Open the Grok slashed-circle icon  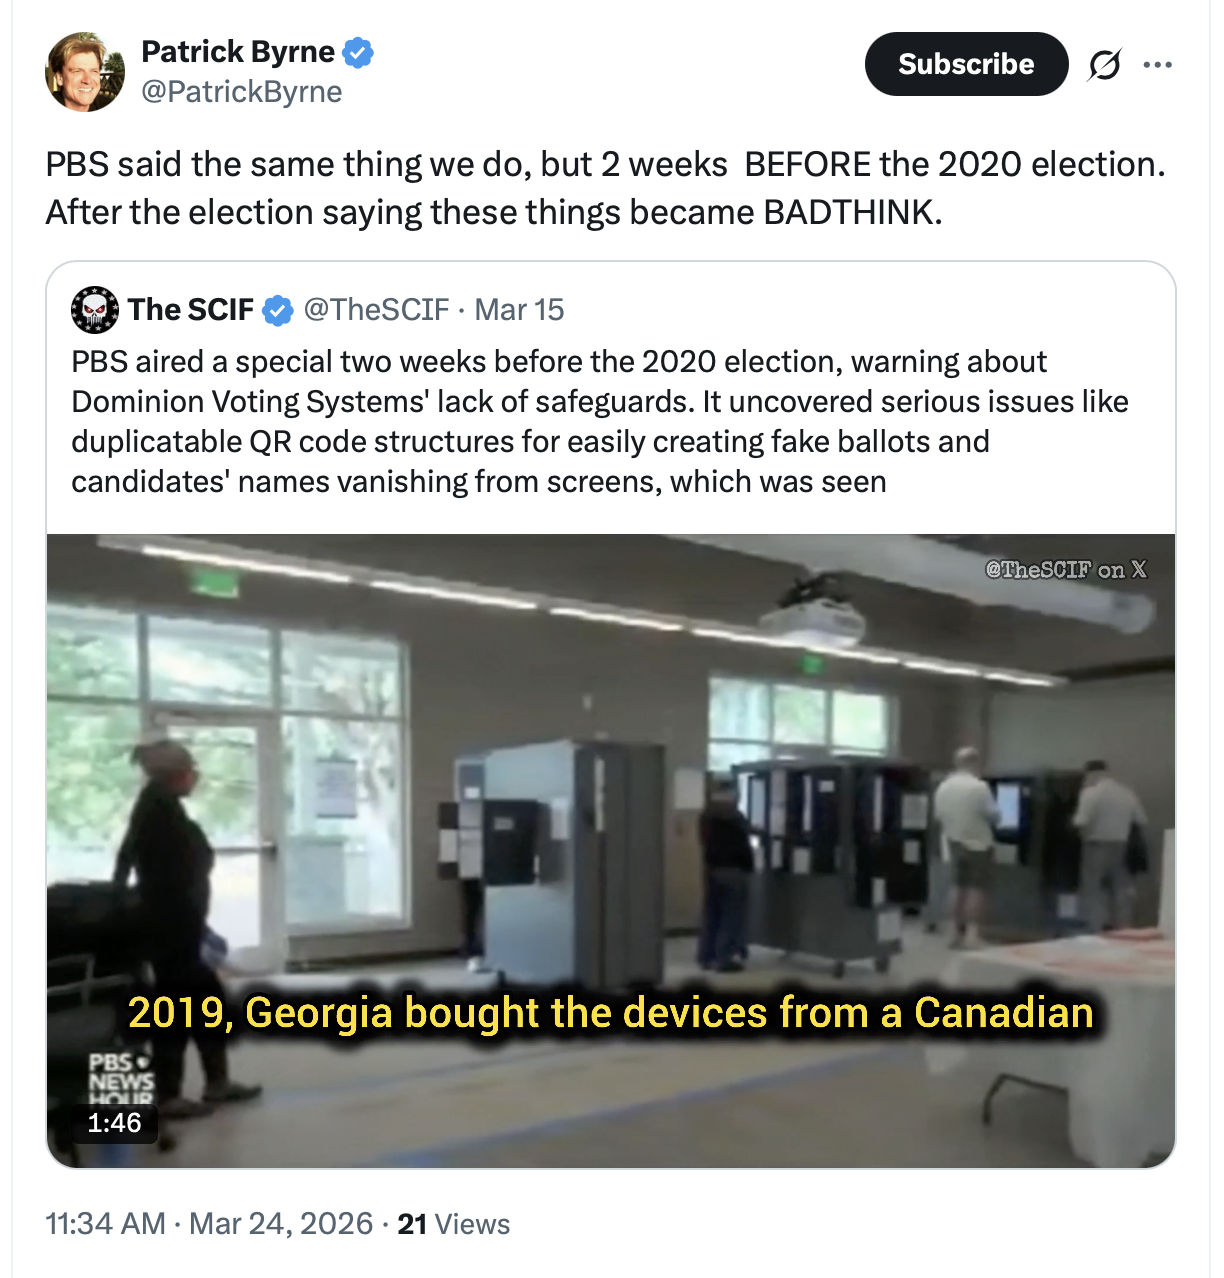(x=1104, y=65)
